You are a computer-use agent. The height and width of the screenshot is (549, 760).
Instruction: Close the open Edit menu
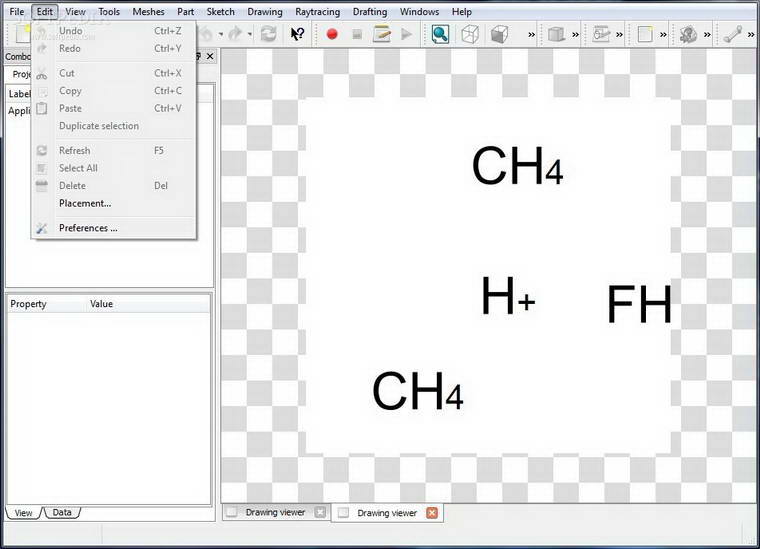pos(45,12)
